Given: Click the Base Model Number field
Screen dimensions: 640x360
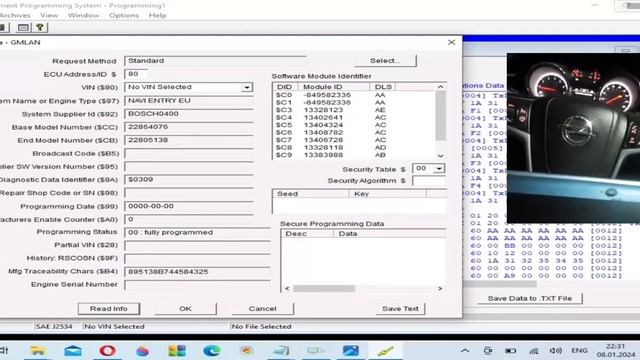Looking at the screenshot, I should tap(189, 127).
